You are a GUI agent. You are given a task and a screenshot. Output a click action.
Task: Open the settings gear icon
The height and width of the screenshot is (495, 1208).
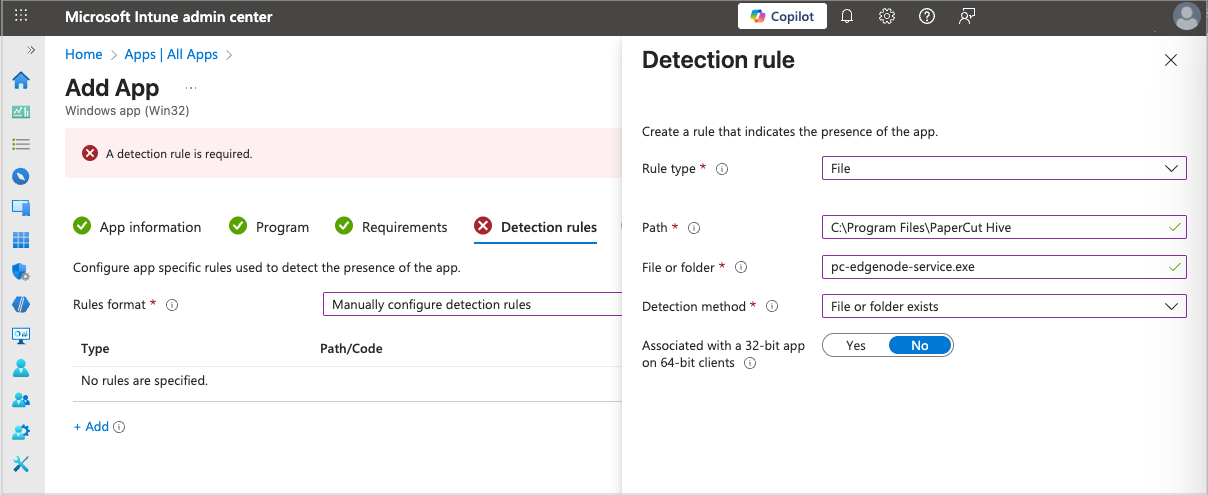pos(886,16)
